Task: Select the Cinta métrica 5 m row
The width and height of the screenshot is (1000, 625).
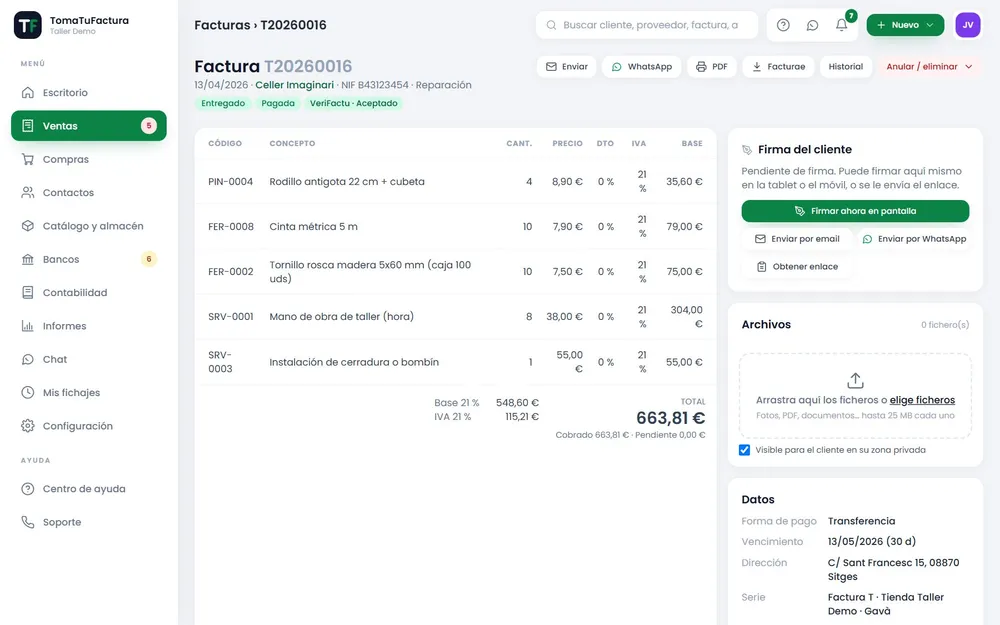Action: [455, 226]
